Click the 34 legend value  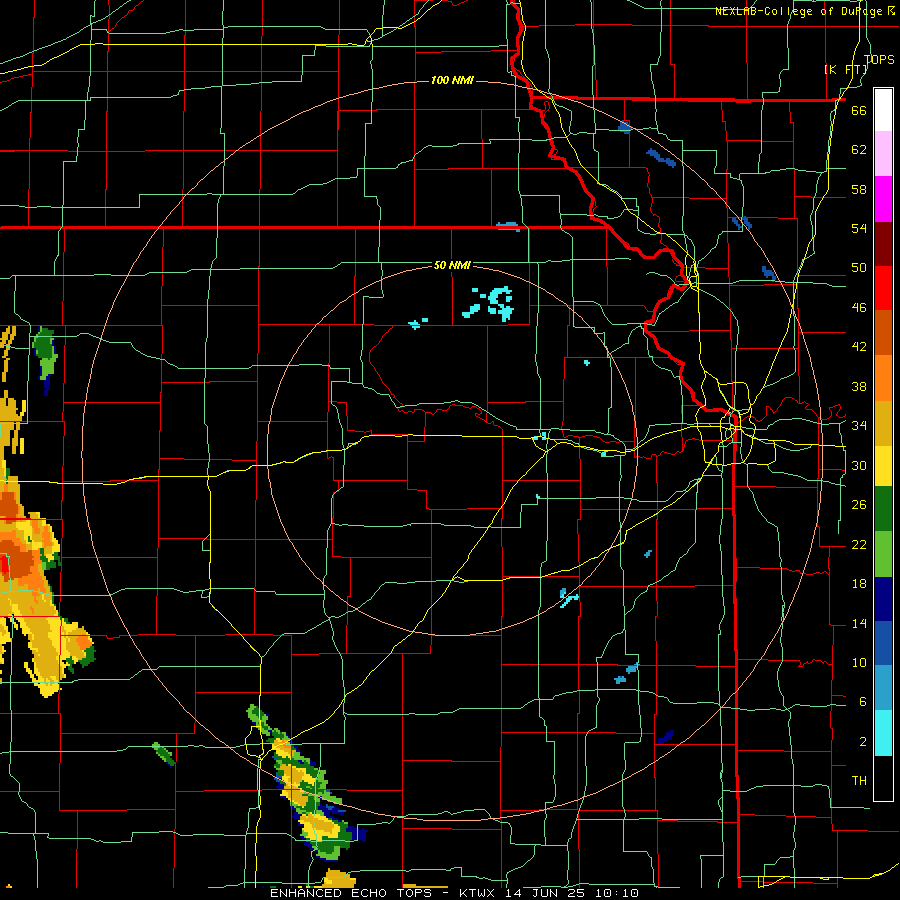(859, 426)
